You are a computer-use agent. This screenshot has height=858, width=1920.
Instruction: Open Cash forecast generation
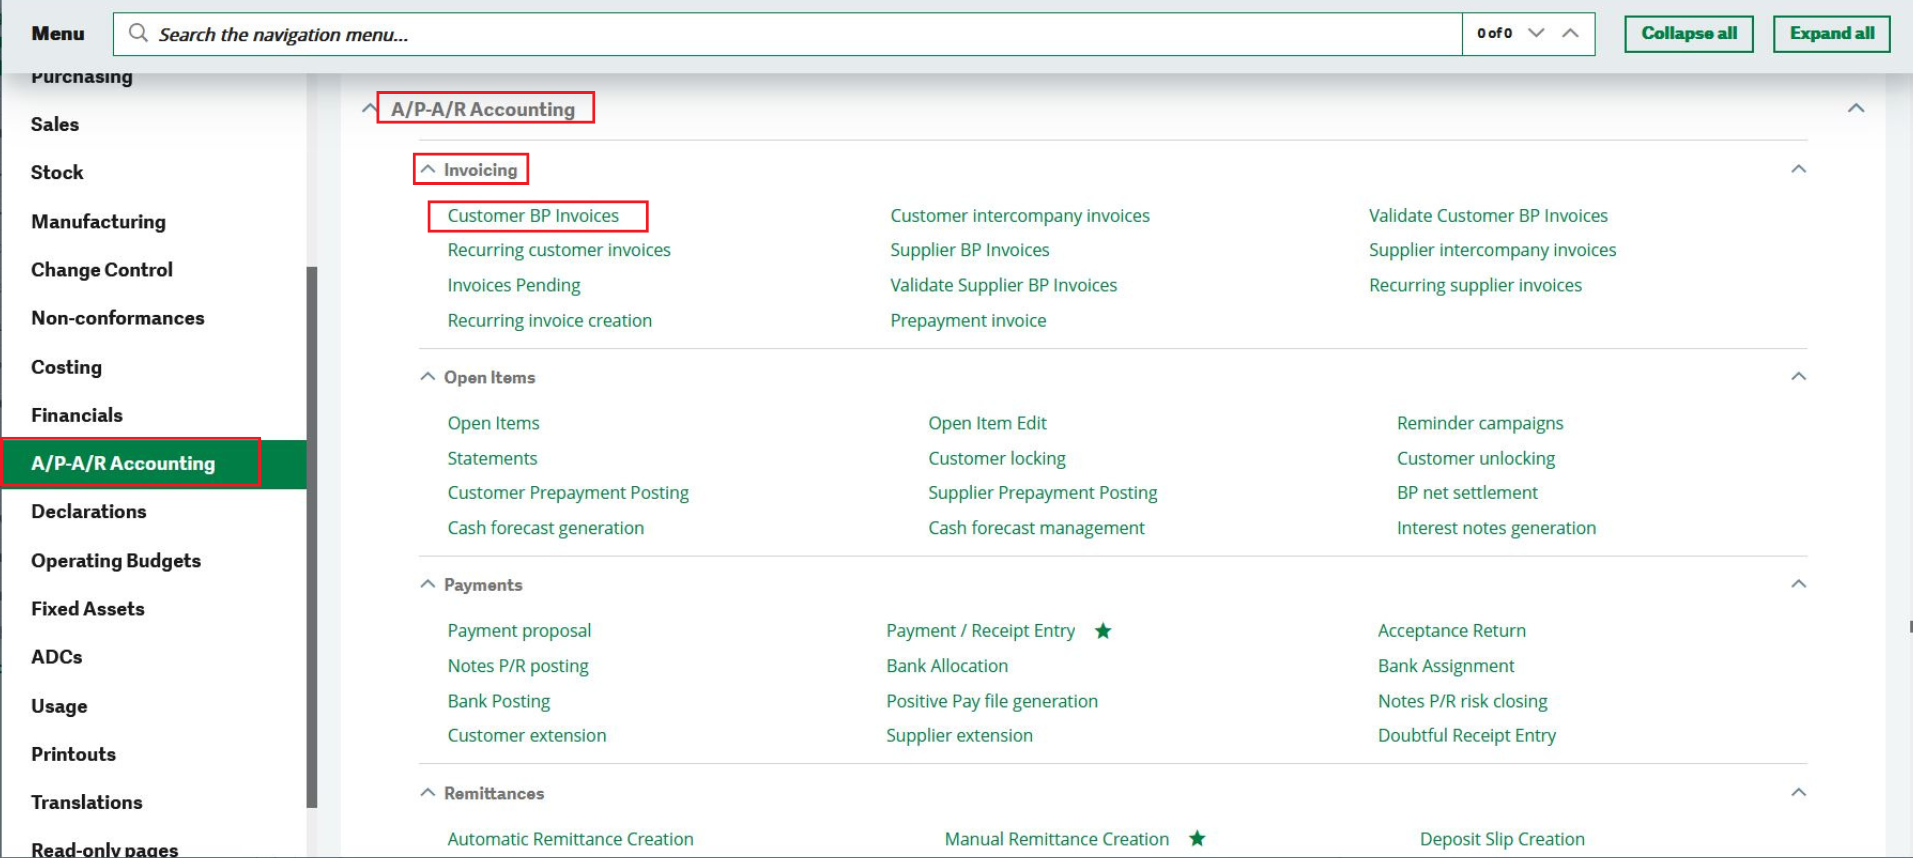click(x=546, y=528)
